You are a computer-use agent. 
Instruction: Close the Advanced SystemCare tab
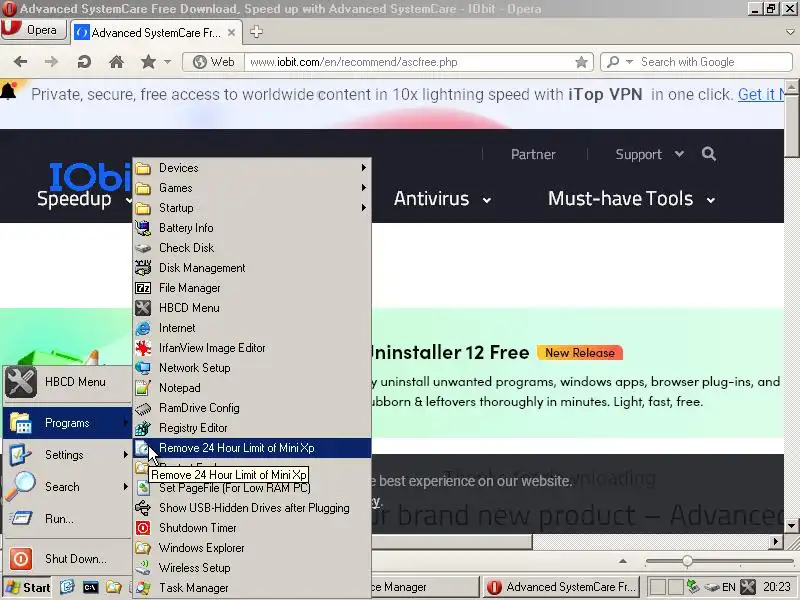231,33
